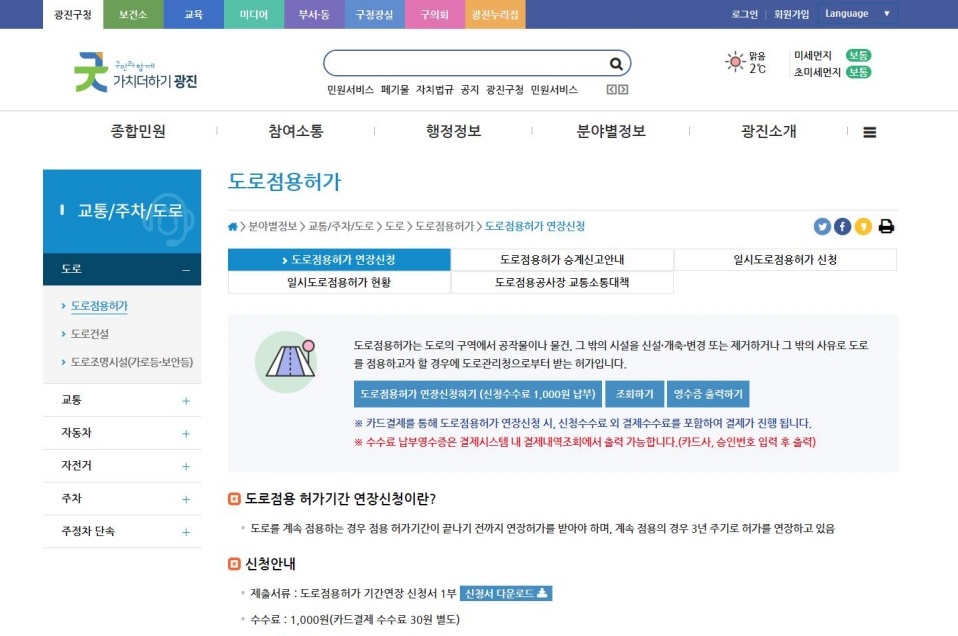
Task: Show next search keywords arrow
Action: tap(623, 90)
